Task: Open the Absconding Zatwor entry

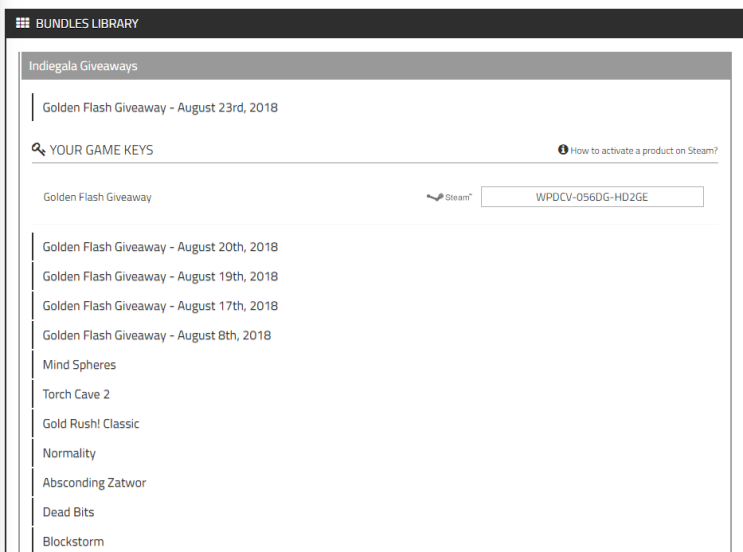Action: [94, 483]
